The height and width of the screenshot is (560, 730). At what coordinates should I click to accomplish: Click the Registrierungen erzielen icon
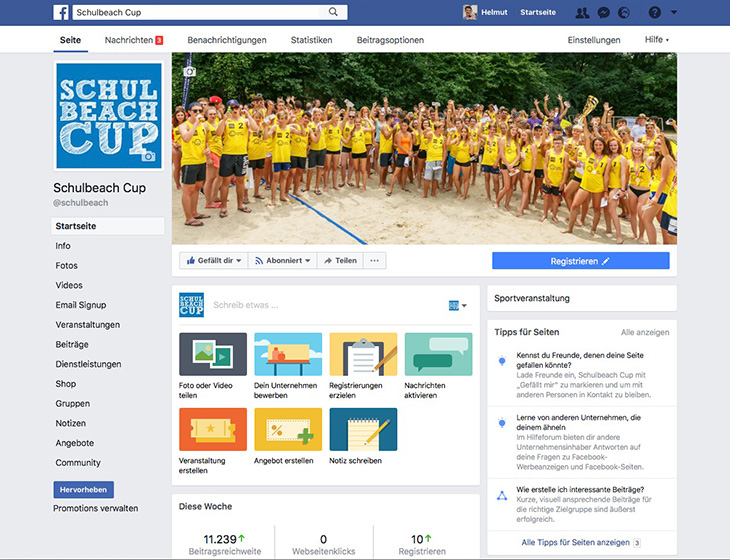click(363, 354)
